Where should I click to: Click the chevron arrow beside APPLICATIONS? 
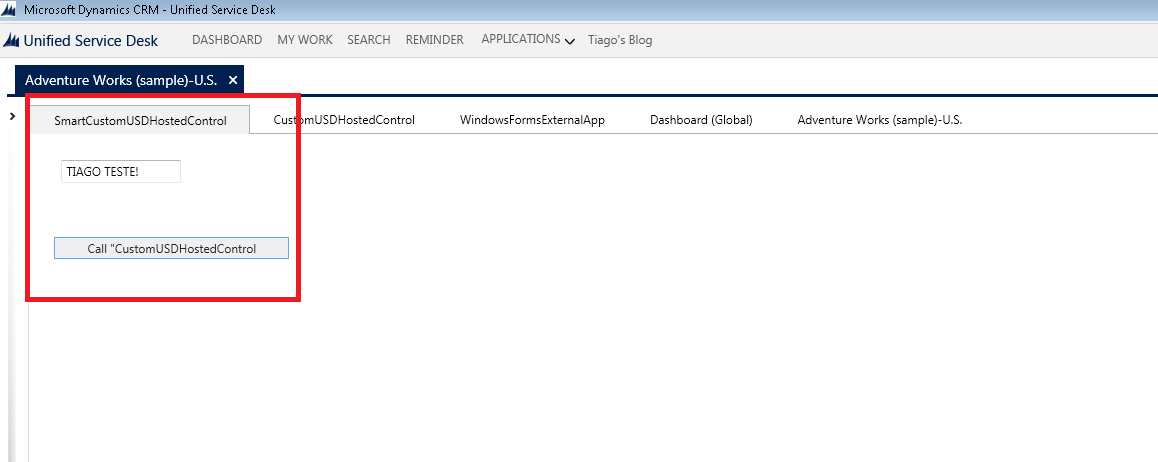(x=570, y=42)
